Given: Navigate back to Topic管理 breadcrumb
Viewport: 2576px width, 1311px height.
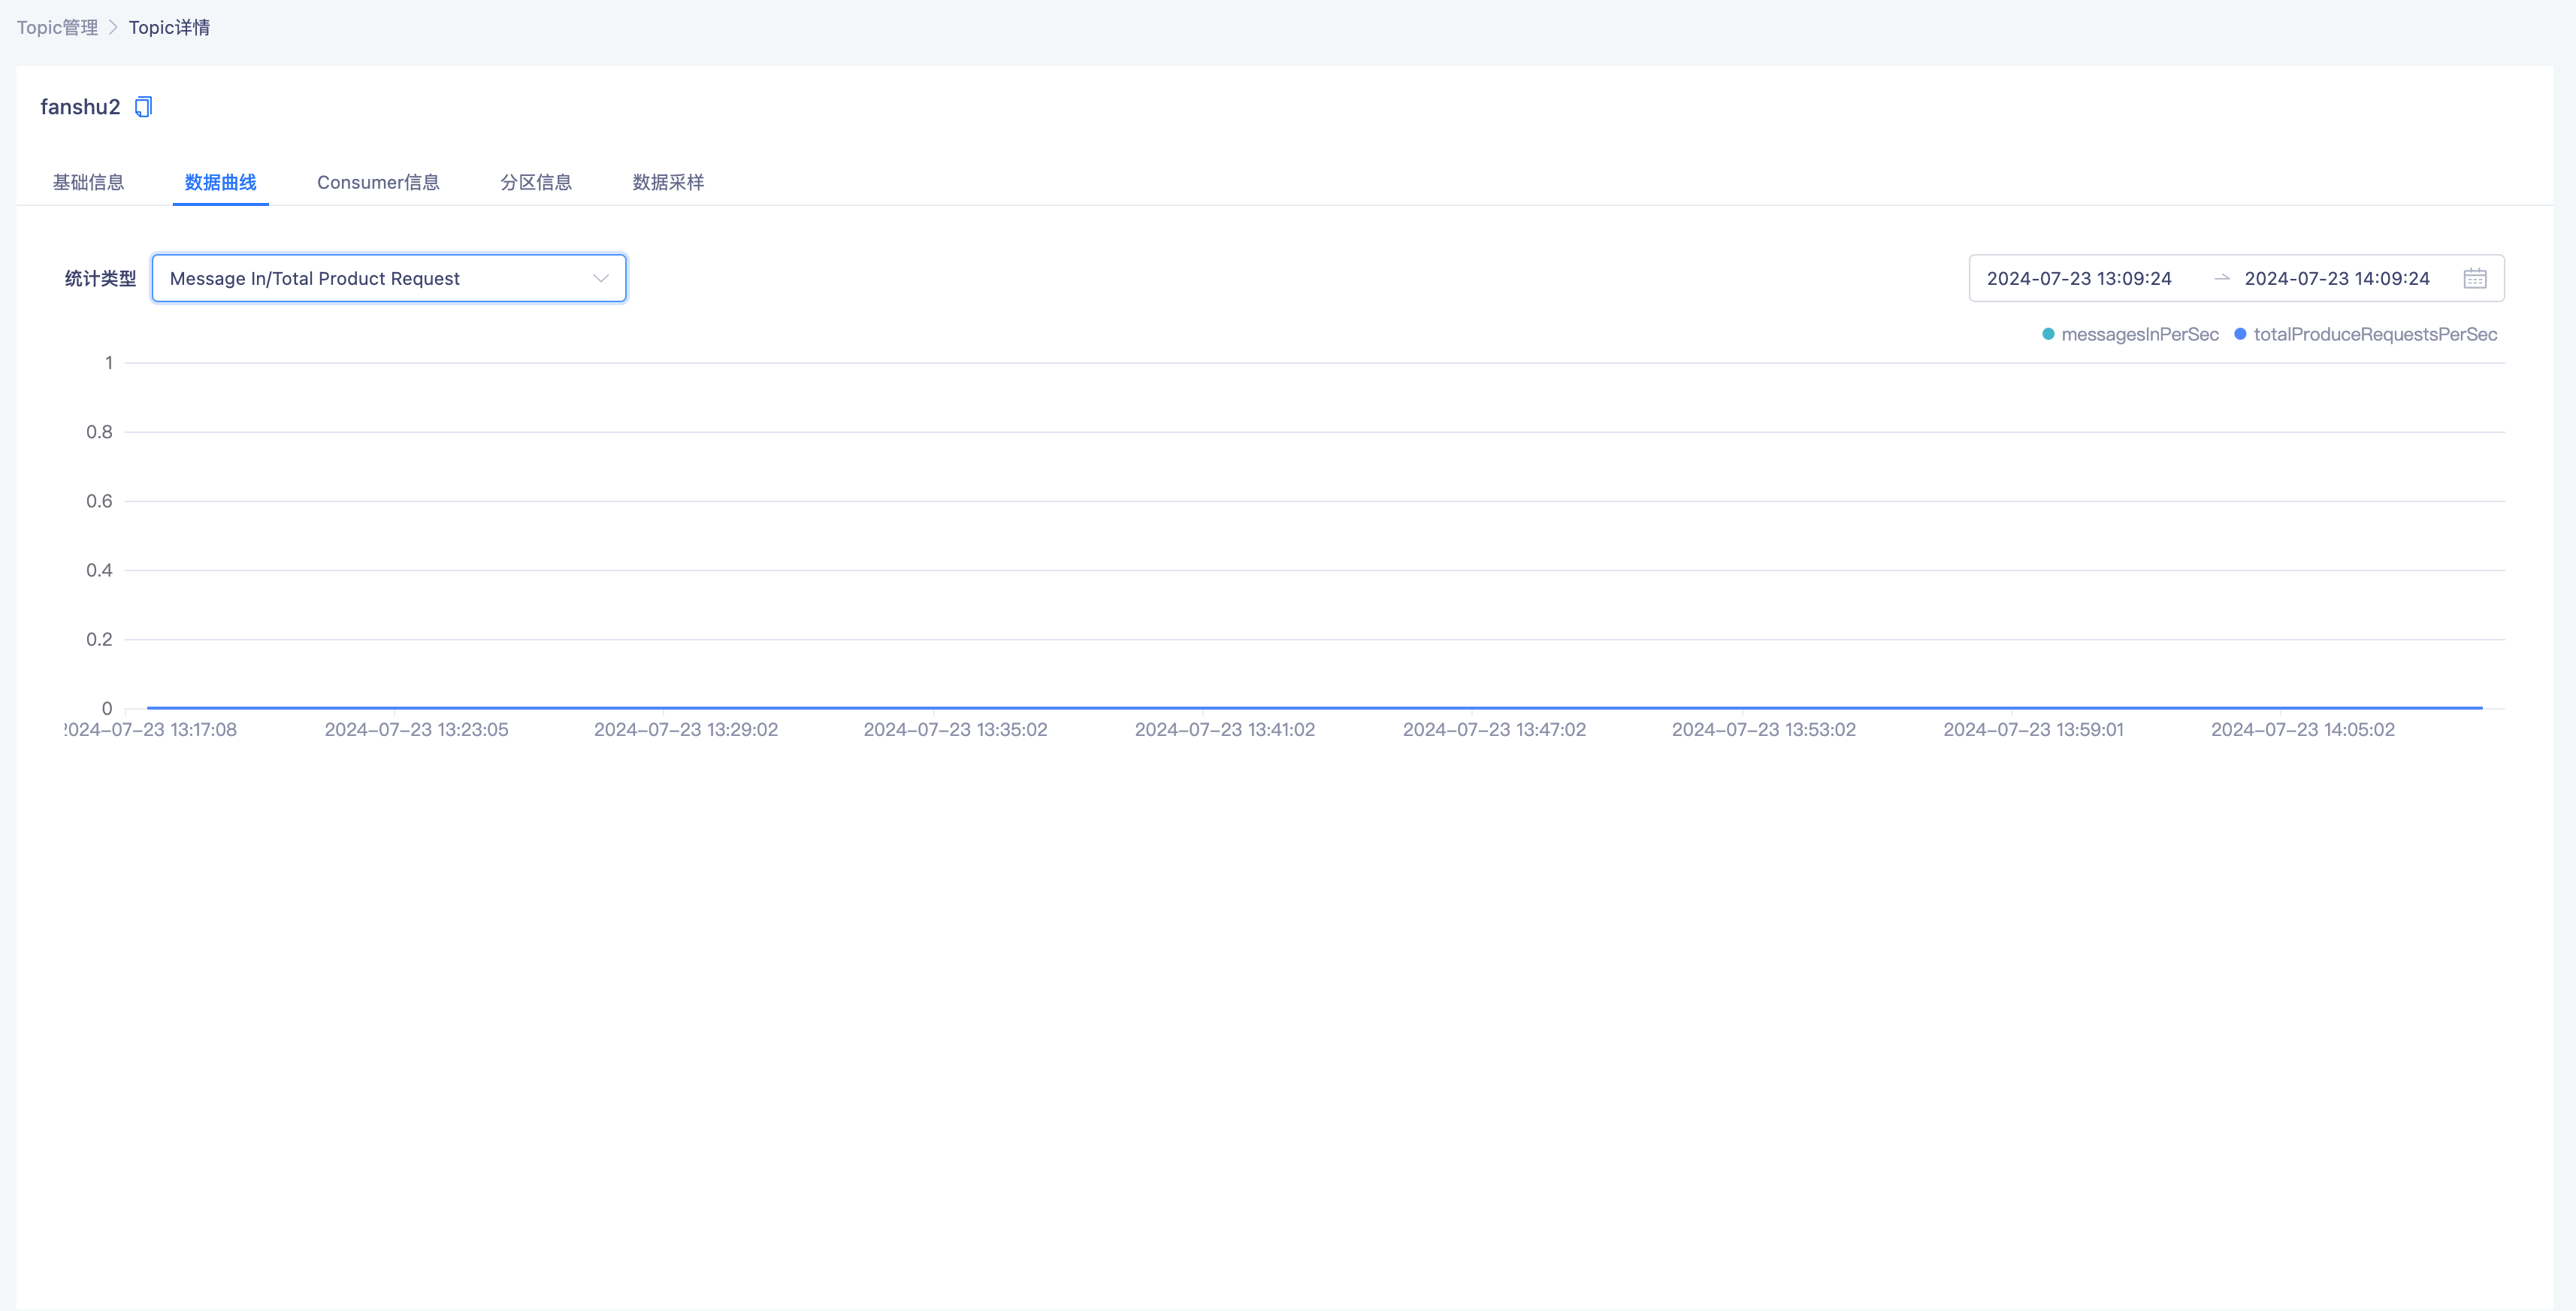Looking at the screenshot, I should coord(57,27).
